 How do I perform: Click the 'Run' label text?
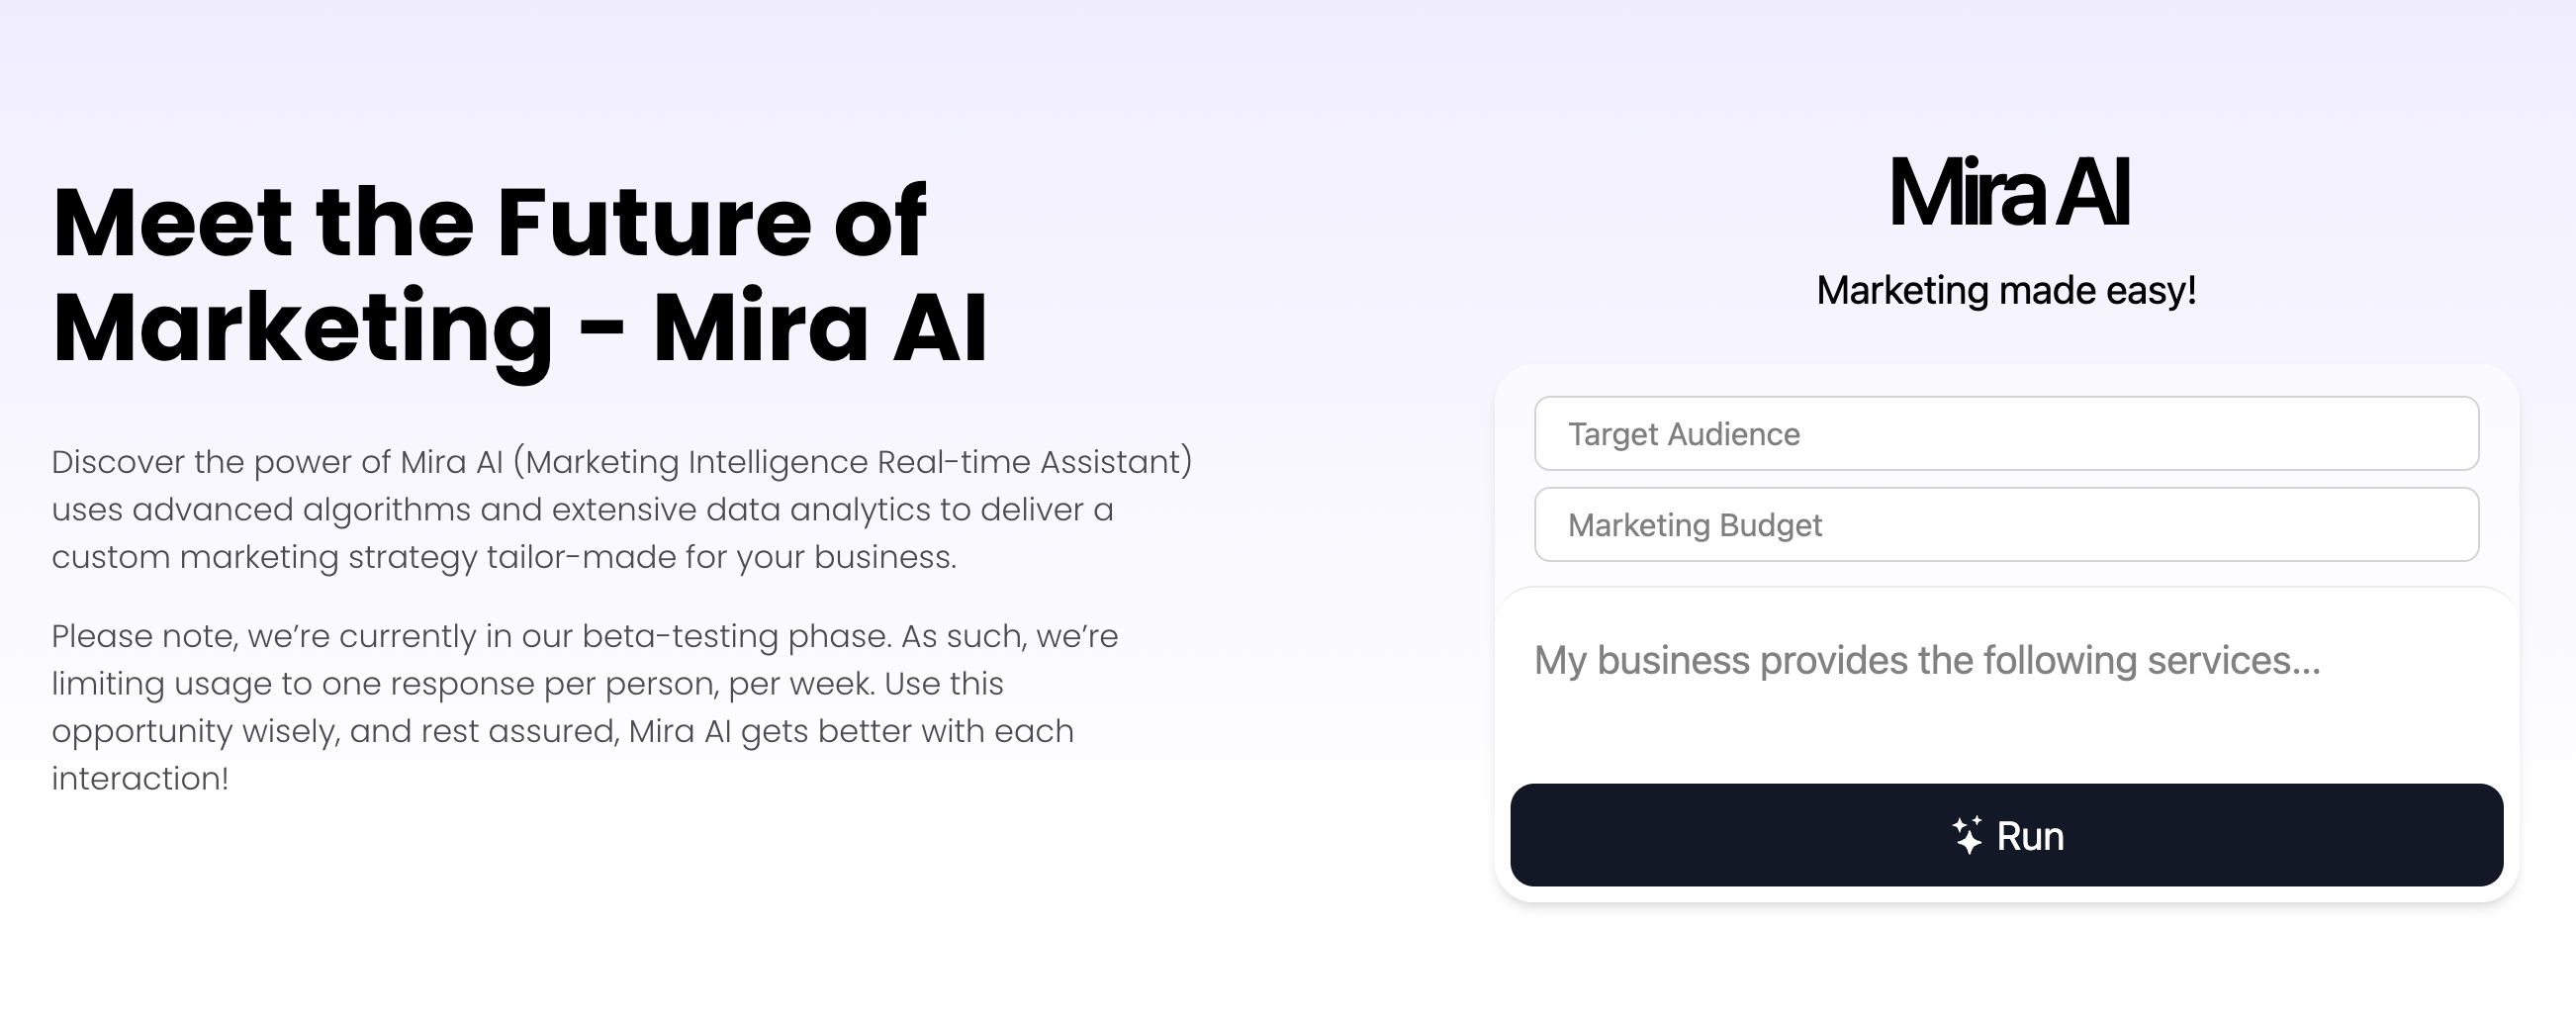pyautogui.click(x=2030, y=836)
